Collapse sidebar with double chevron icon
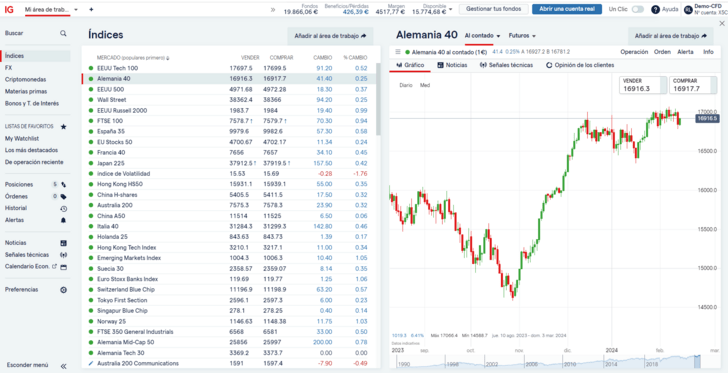 click(x=64, y=366)
